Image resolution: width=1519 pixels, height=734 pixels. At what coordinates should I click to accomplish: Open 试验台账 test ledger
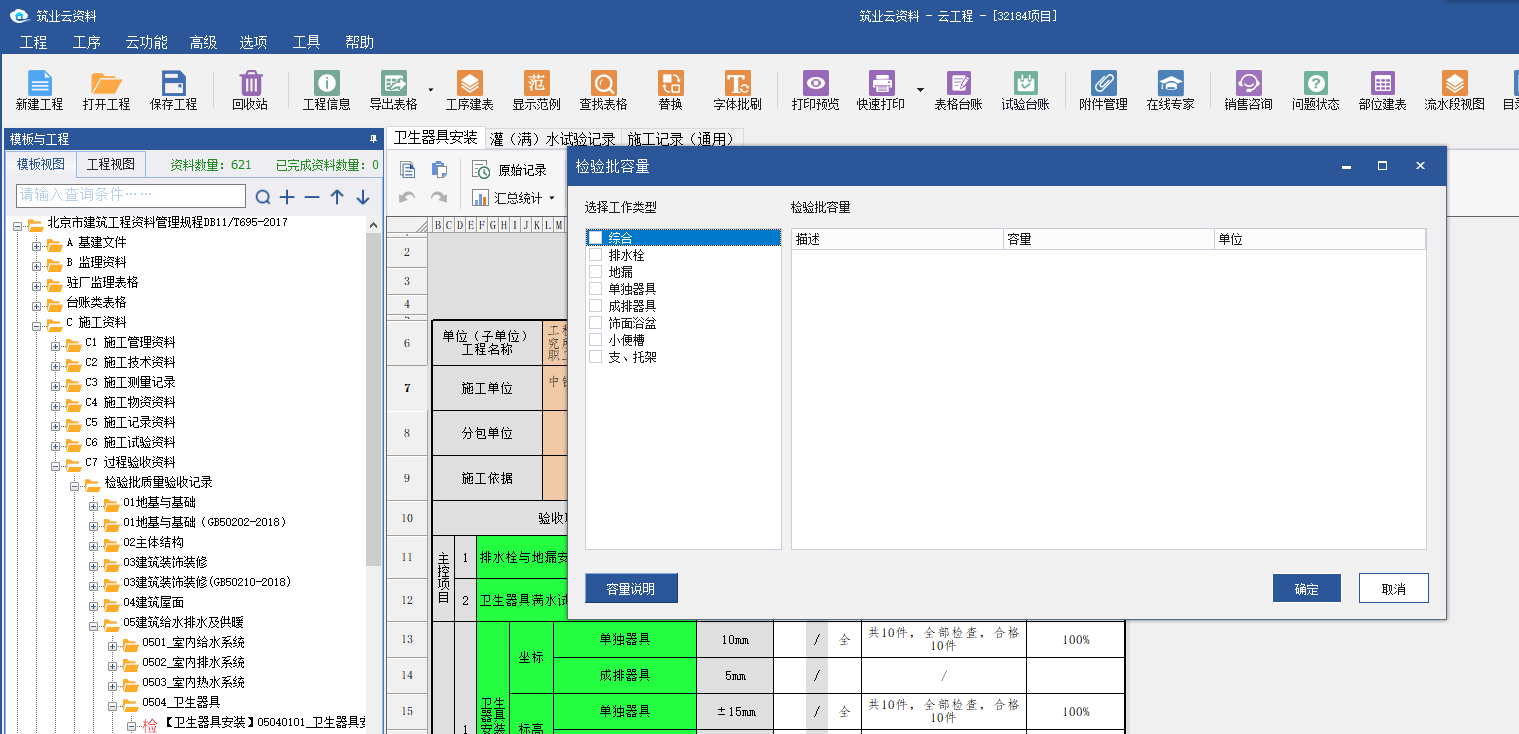click(x=1025, y=91)
